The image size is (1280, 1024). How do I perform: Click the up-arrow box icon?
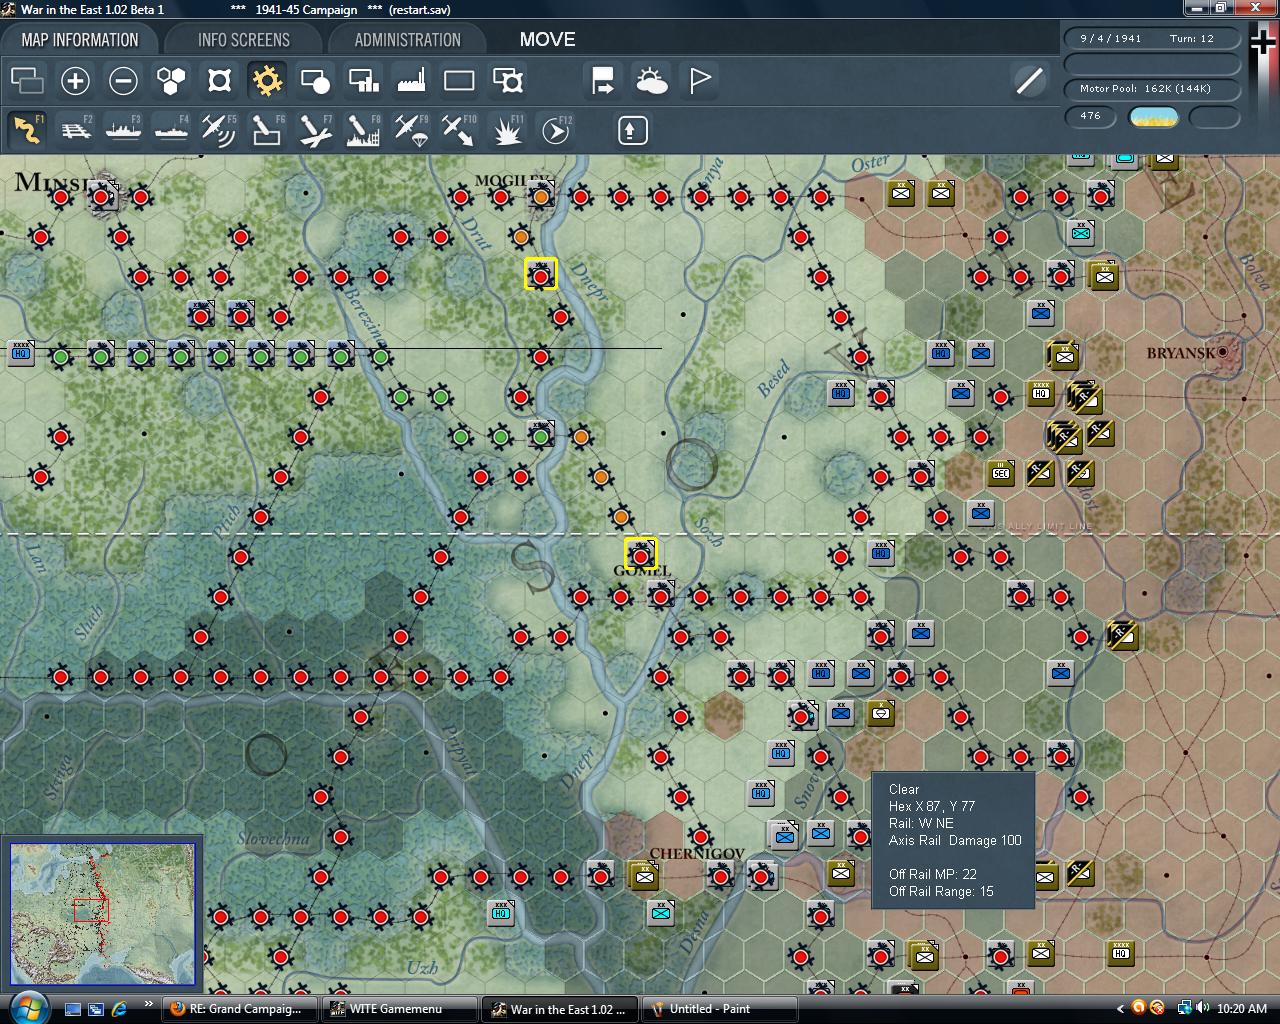[x=632, y=130]
